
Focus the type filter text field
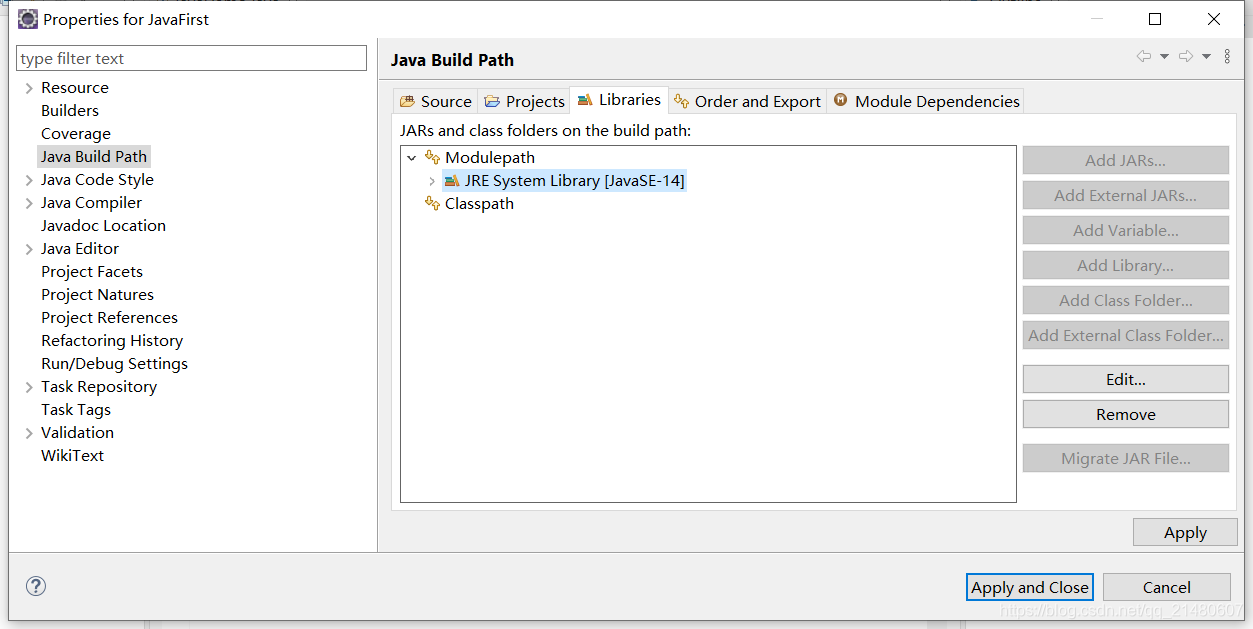[192, 58]
